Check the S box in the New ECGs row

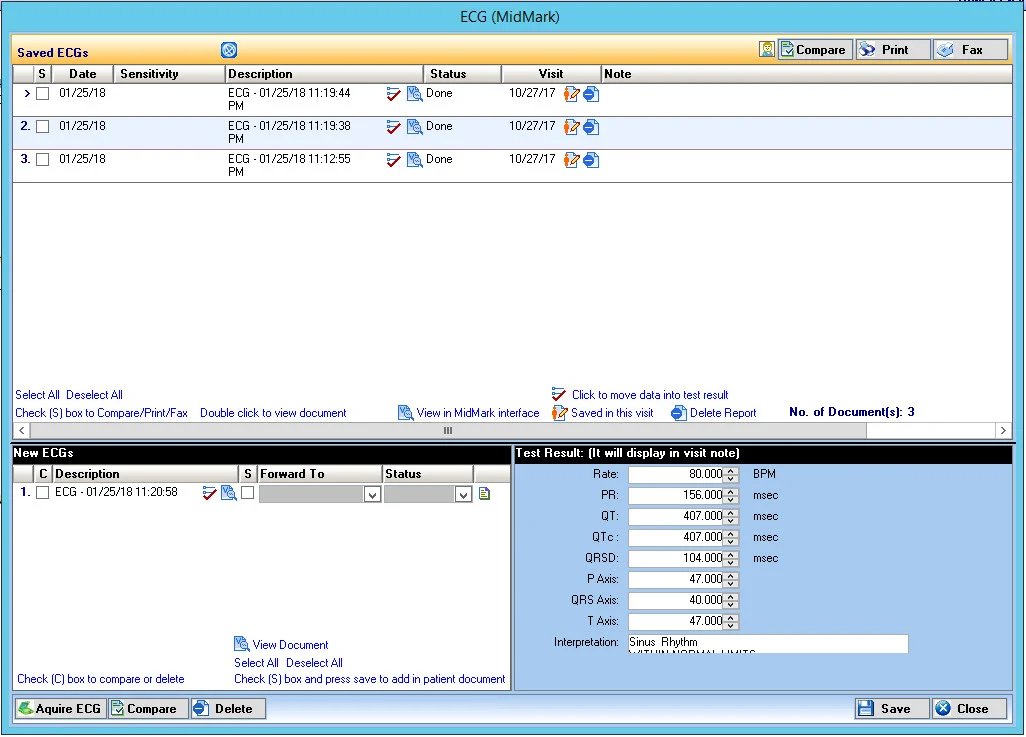tap(247, 493)
